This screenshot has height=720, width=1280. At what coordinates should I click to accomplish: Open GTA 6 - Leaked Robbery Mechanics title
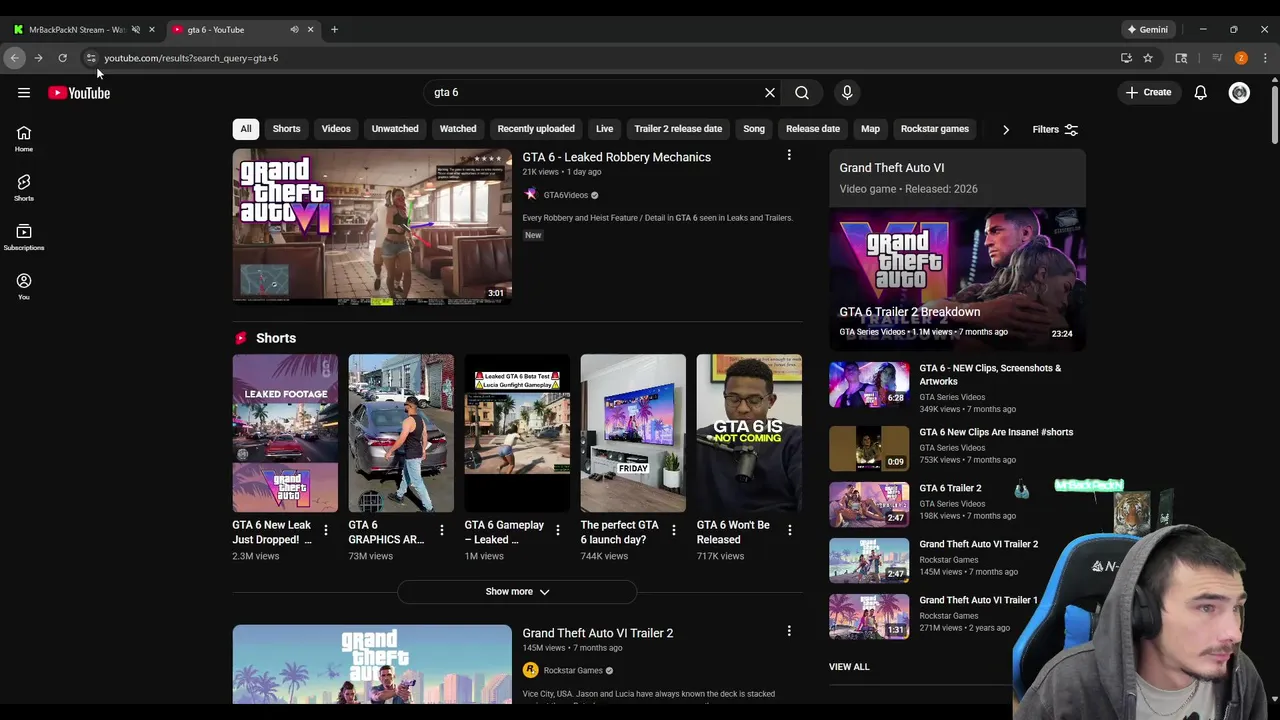pyautogui.click(x=616, y=158)
